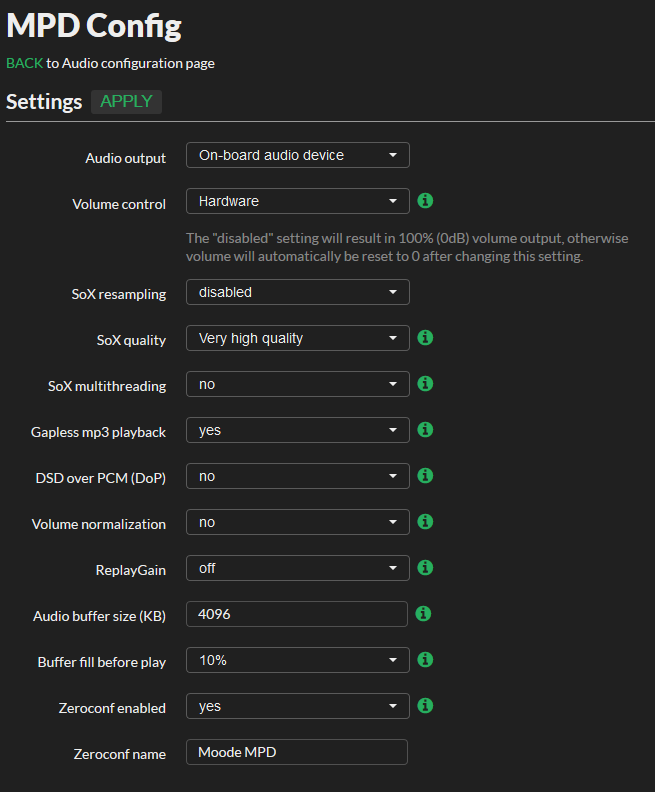Show info for SoX quality setting

pyautogui.click(x=425, y=337)
